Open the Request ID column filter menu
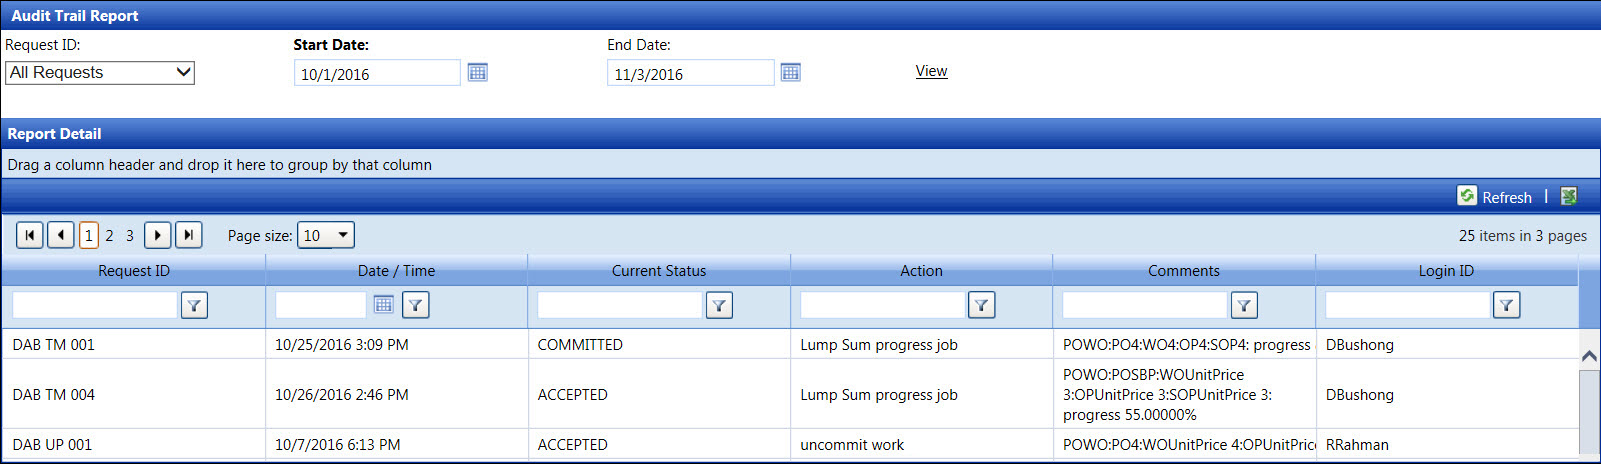The height and width of the screenshot is (464, 1601). coord(194,306)
